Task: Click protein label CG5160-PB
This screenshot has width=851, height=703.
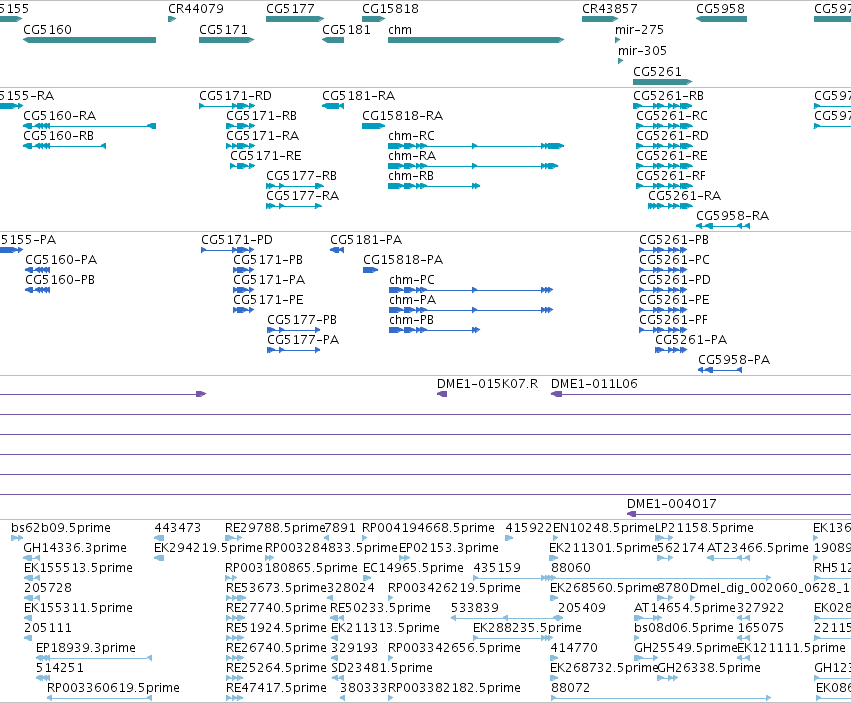Action: coord(60,280)
